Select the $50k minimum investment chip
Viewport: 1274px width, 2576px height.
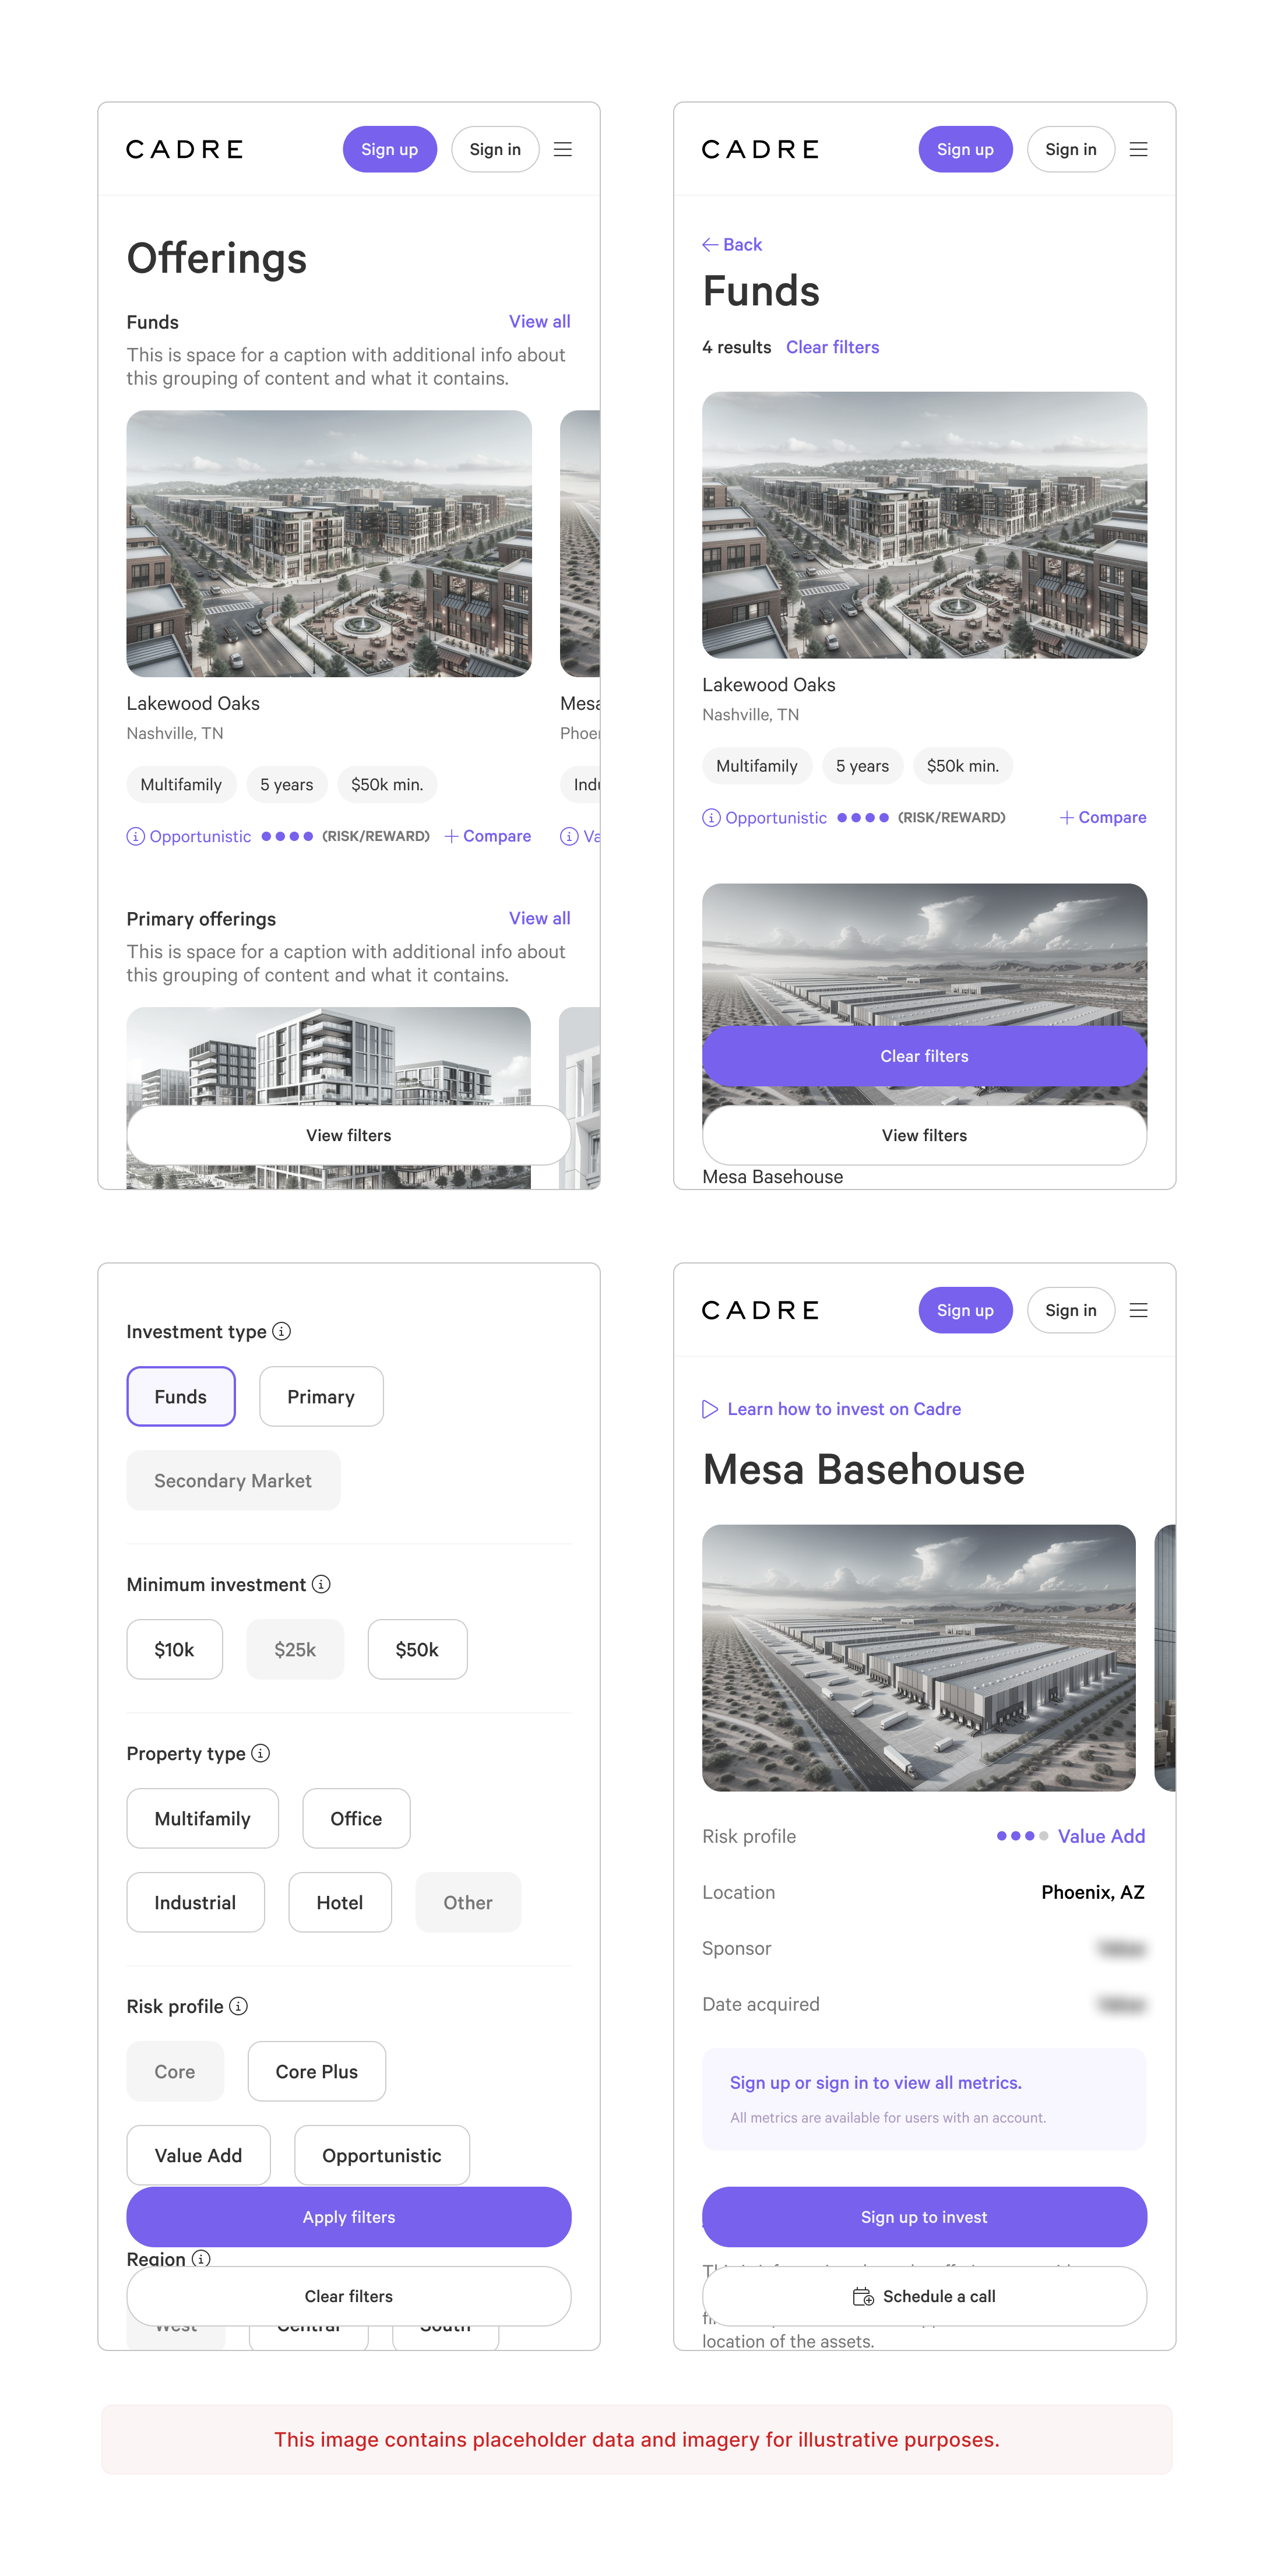417,1650
